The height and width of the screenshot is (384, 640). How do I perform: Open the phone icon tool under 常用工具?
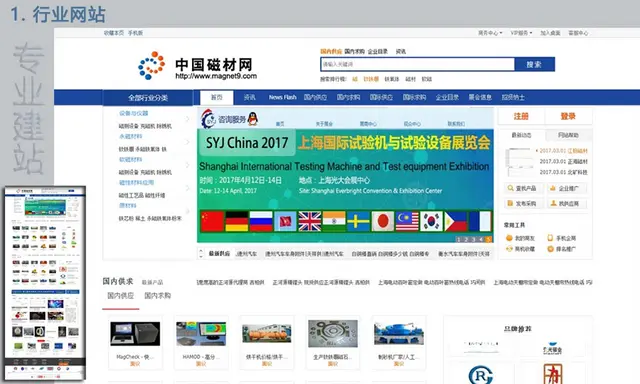pos(562,238)
